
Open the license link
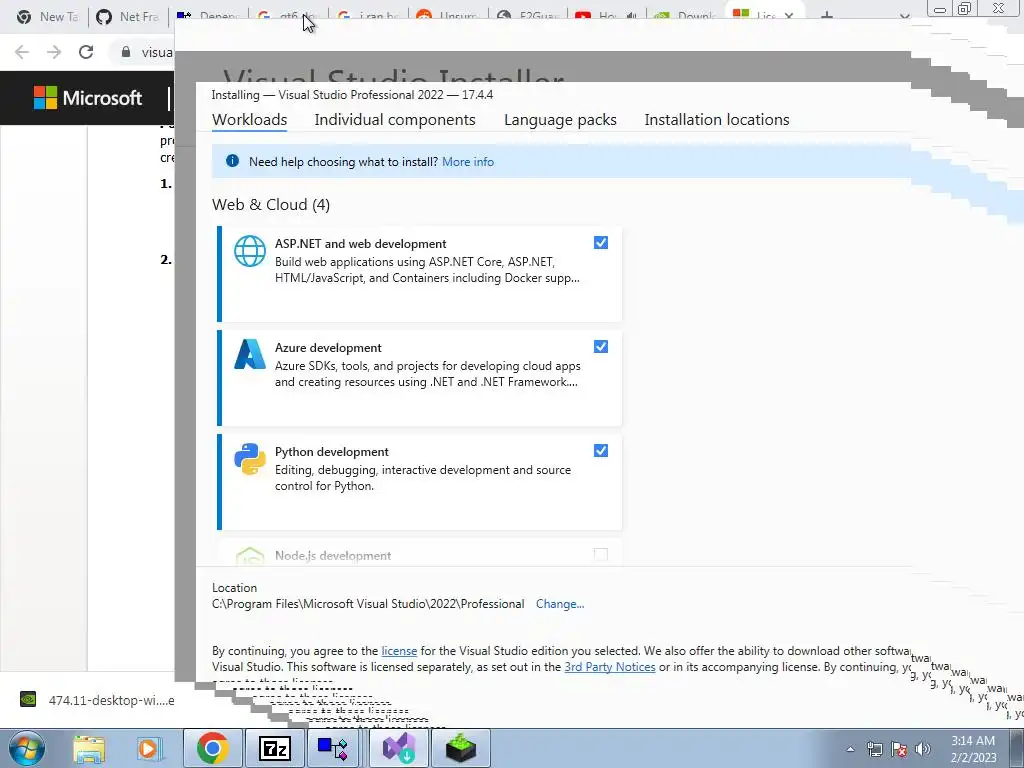click(399, 651)
